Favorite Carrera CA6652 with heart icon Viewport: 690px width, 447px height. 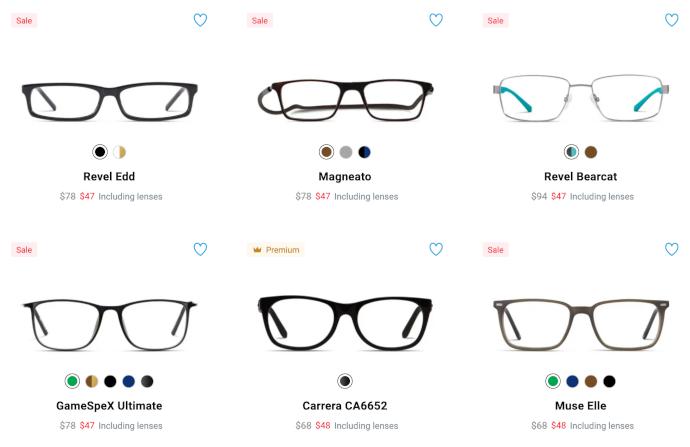pos(436,249)
